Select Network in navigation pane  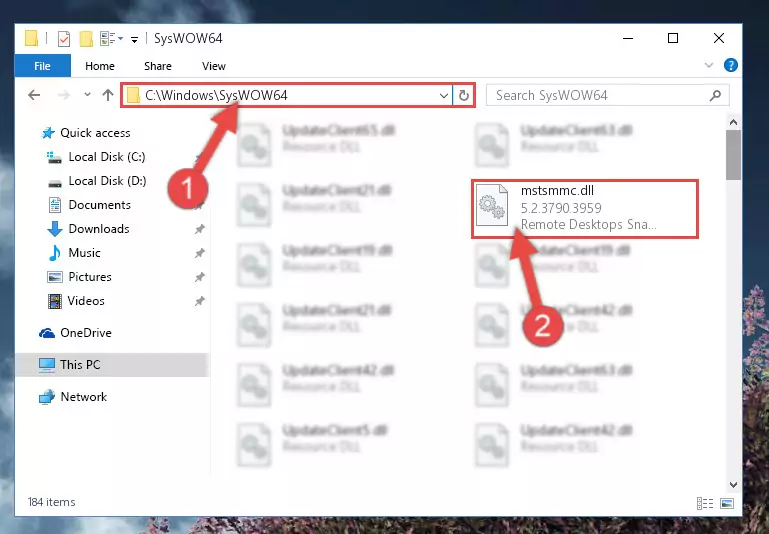[83, 397]
